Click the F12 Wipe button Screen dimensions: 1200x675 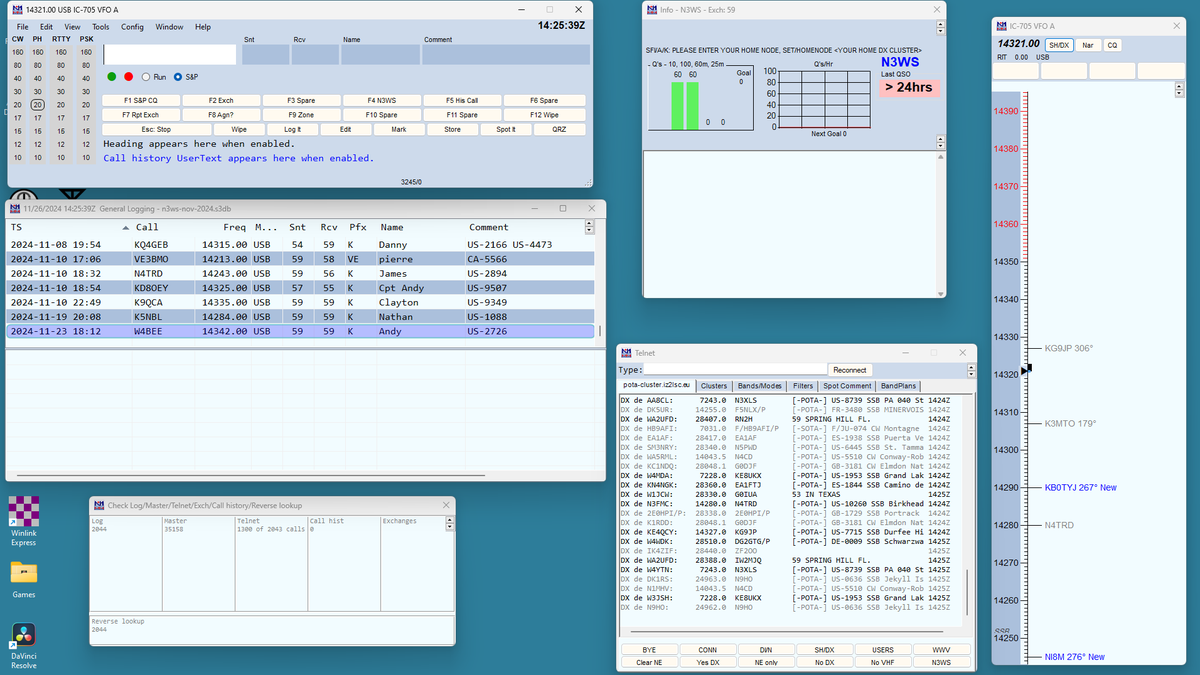click(x=544, y=115)
